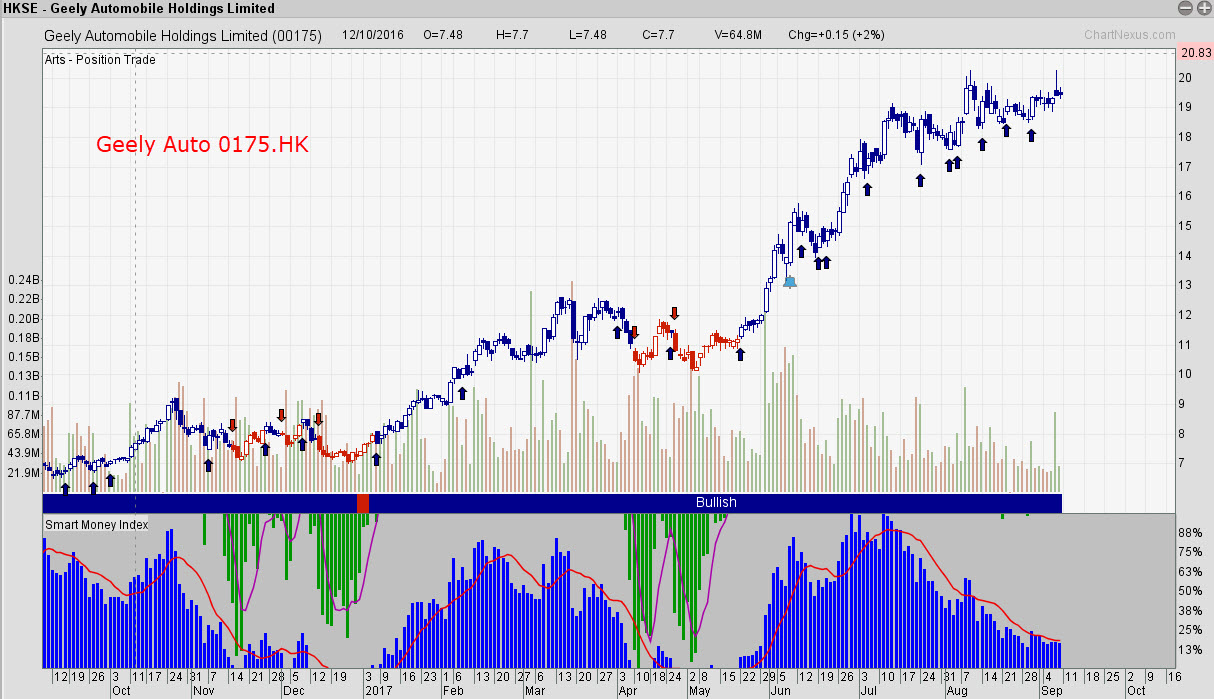Click the 0.24B volume axis label
The height and width of the screenshot is (699, 1214).
click(x=23, y=280)
